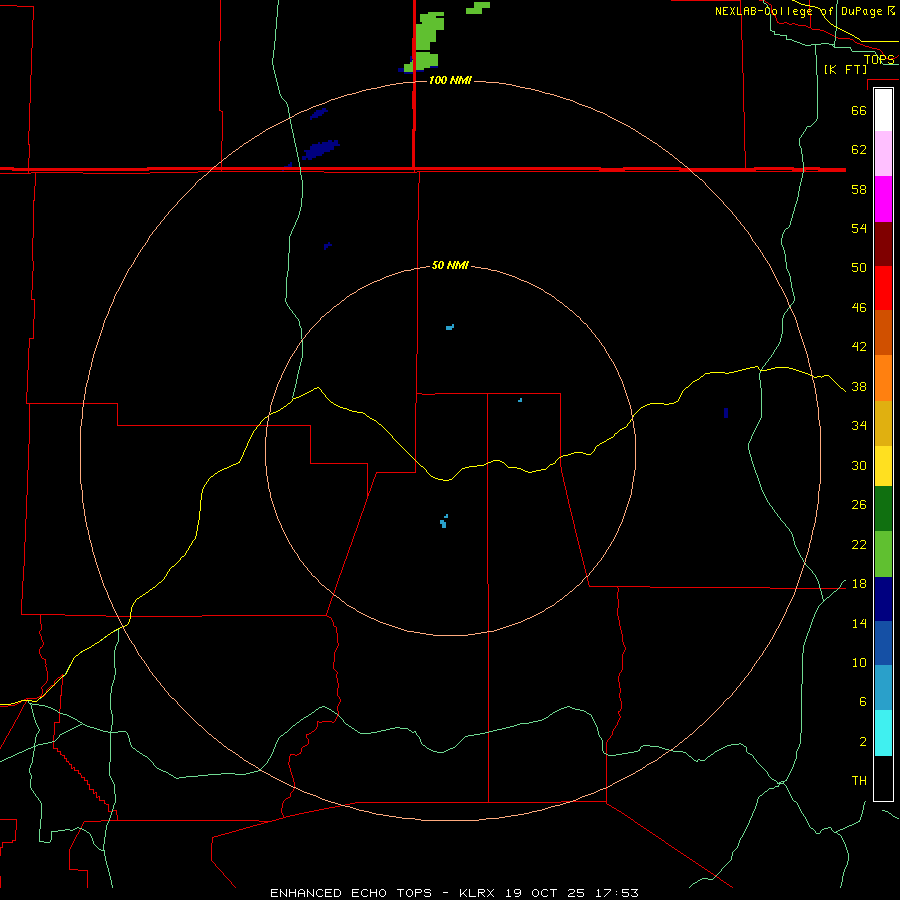Click the 34 scale value label
900x900 pixels.
tap(859, 425)
